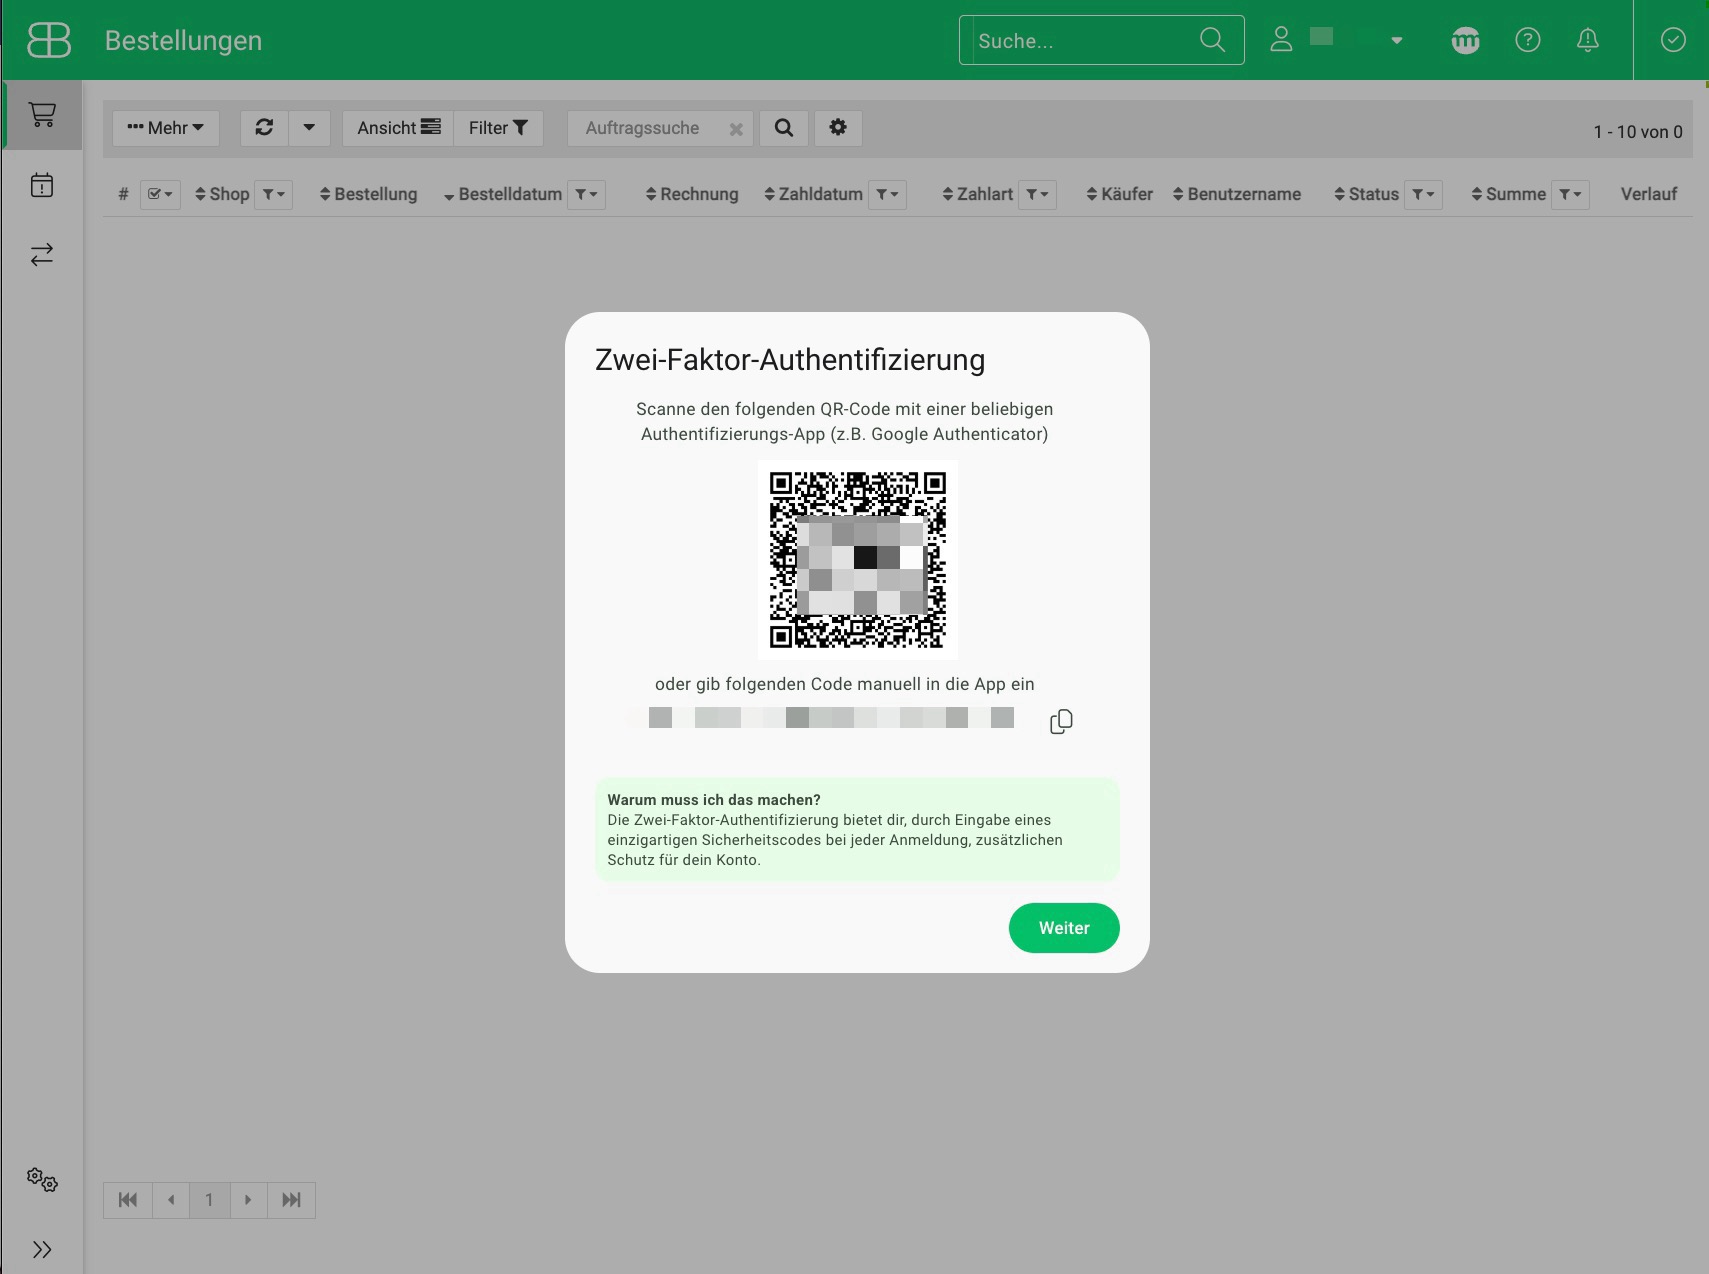Open the Bestelldatum column filter
The width and height of the screenshot is (1709, 1274).
click(586, 194)
